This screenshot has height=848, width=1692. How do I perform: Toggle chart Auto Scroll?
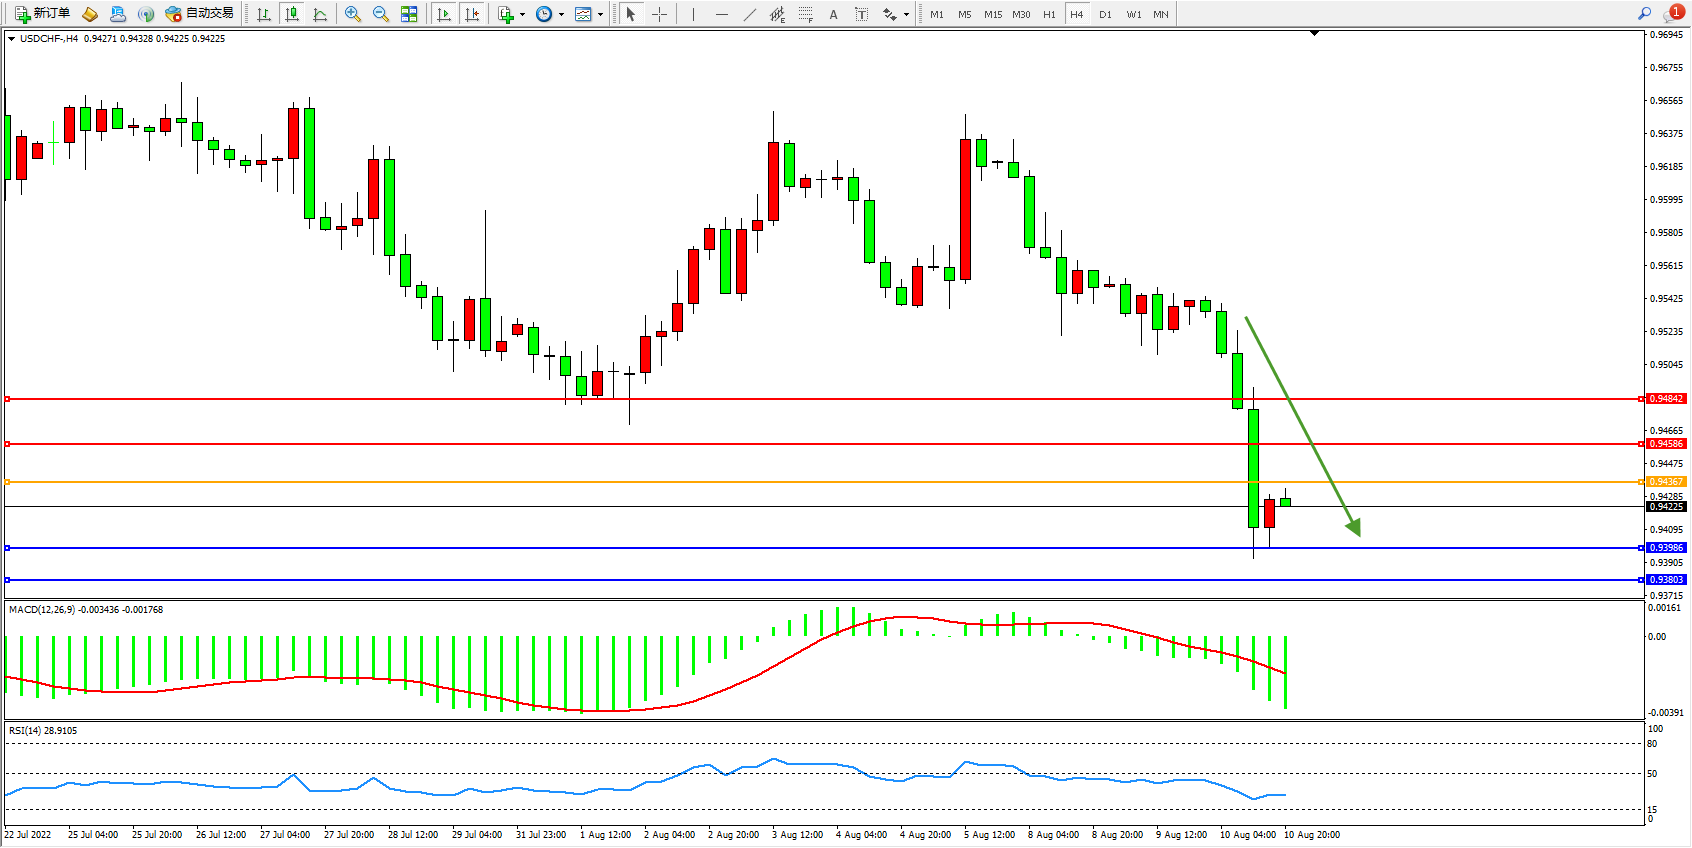tap(444, 14)
